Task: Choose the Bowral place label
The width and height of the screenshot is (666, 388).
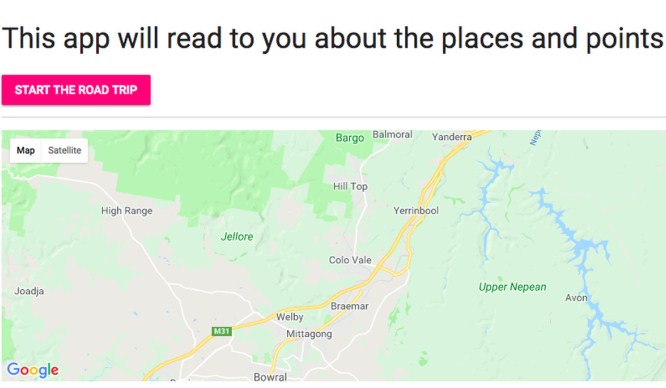Action: point(270,377)
